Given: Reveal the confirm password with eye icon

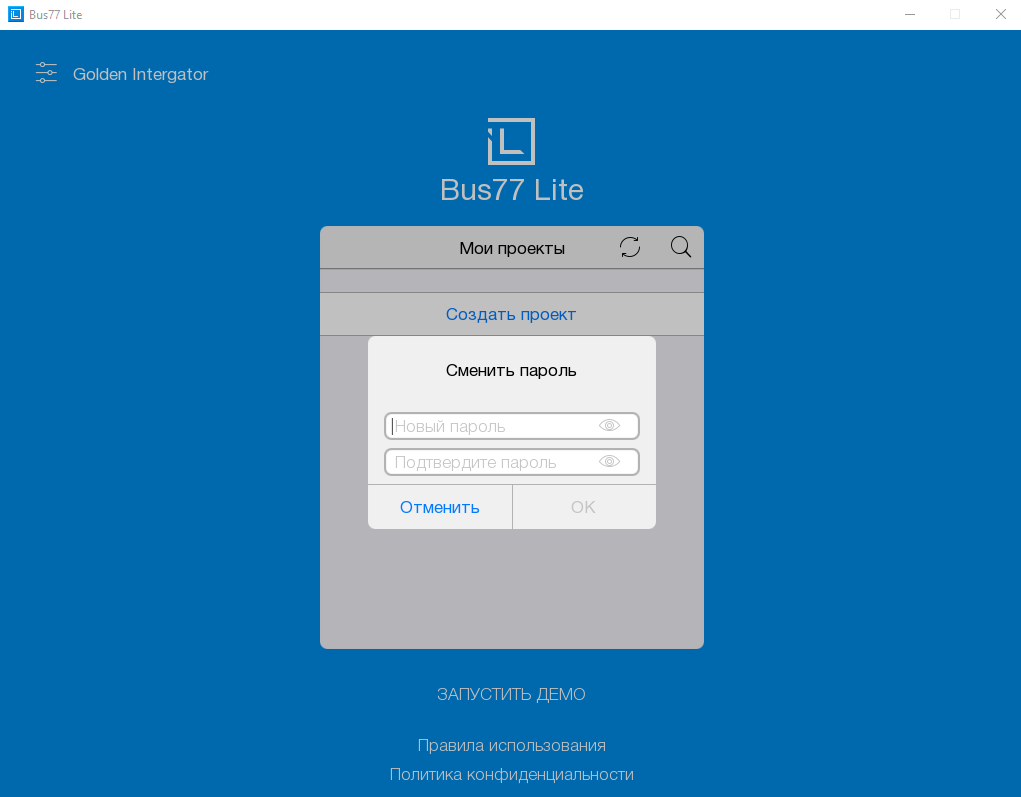Looking at the screenshot, I should pos(609,462).
